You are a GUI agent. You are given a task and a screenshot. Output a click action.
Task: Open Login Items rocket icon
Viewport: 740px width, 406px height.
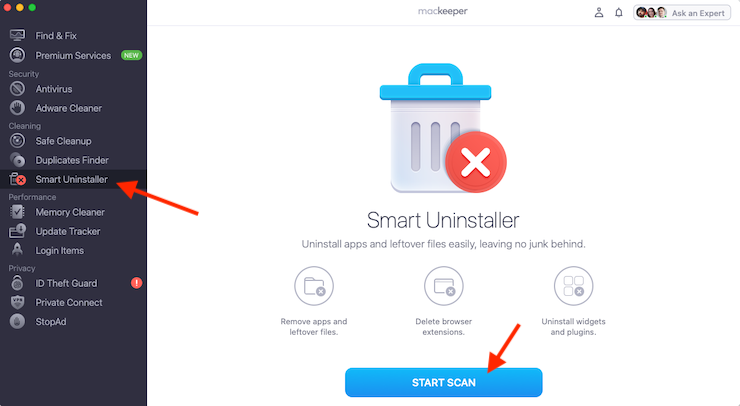17,250
